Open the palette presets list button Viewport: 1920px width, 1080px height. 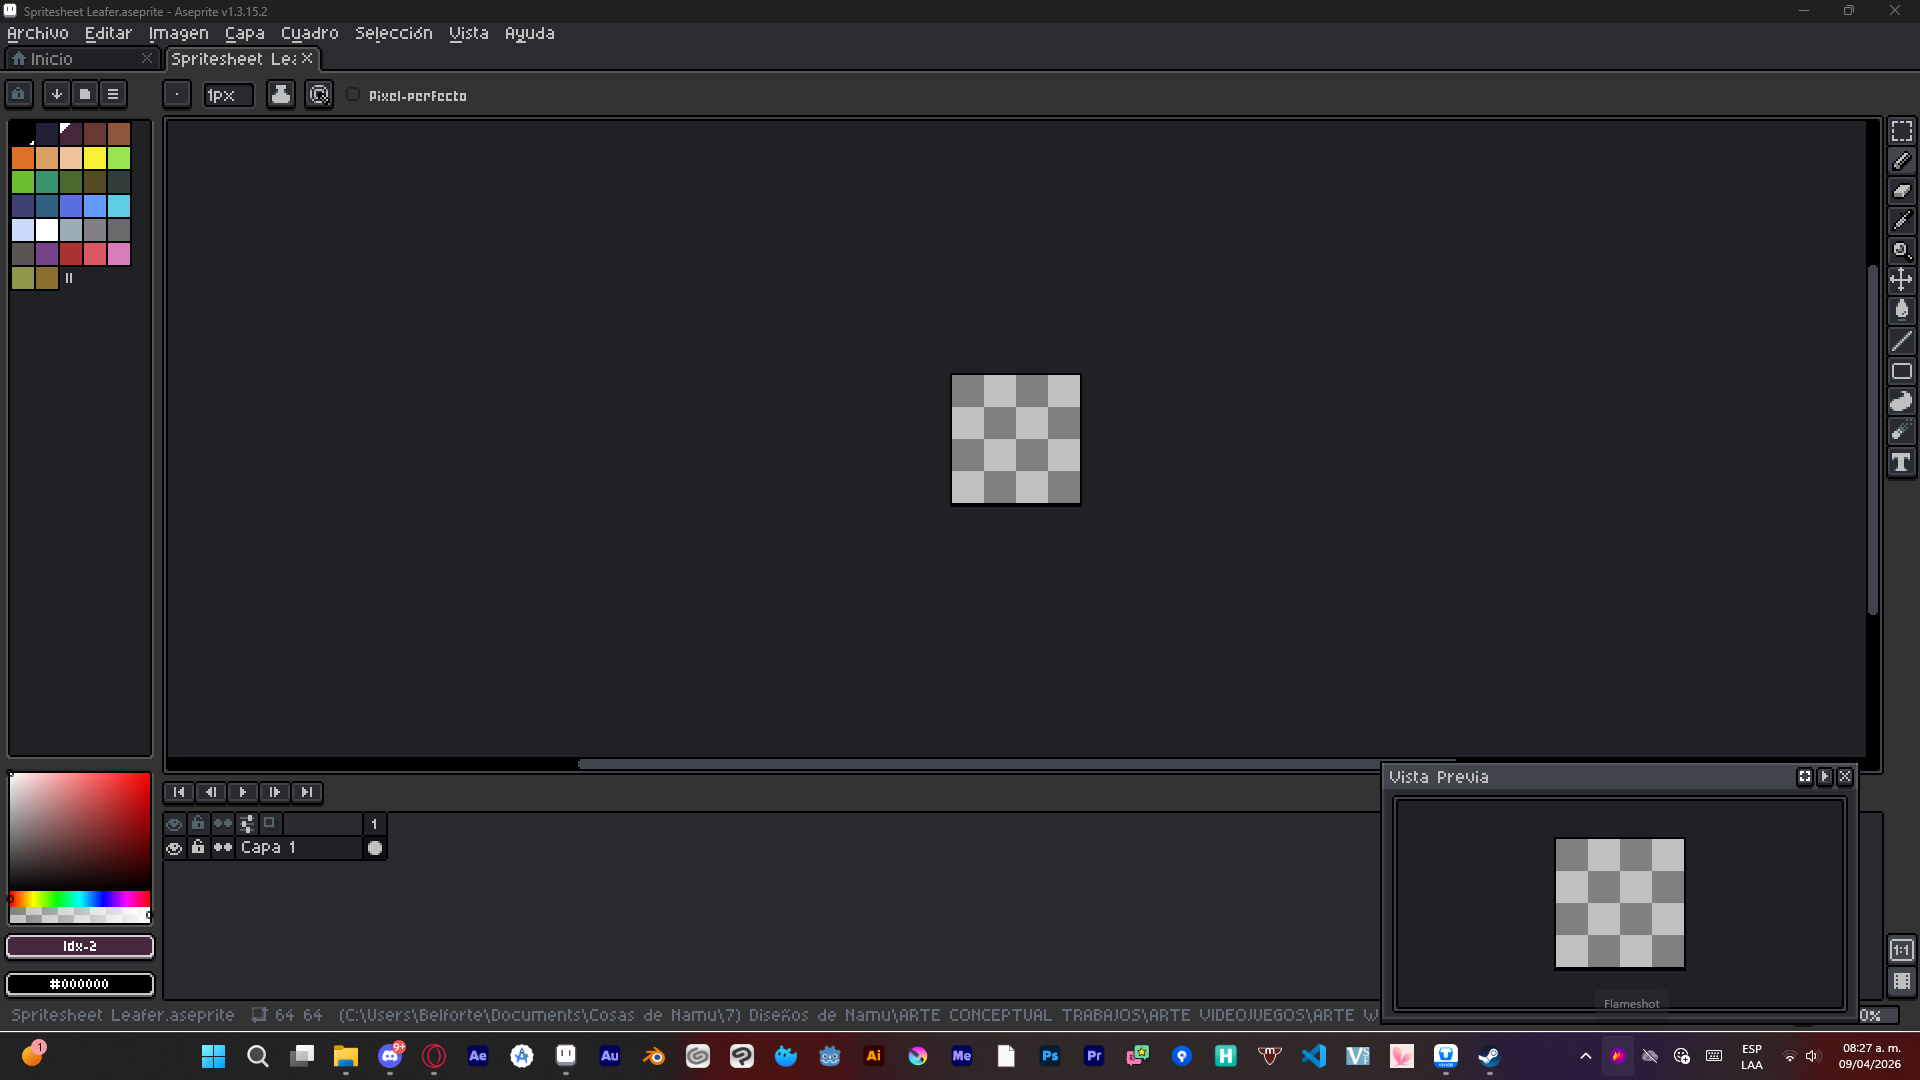point(85,94)
